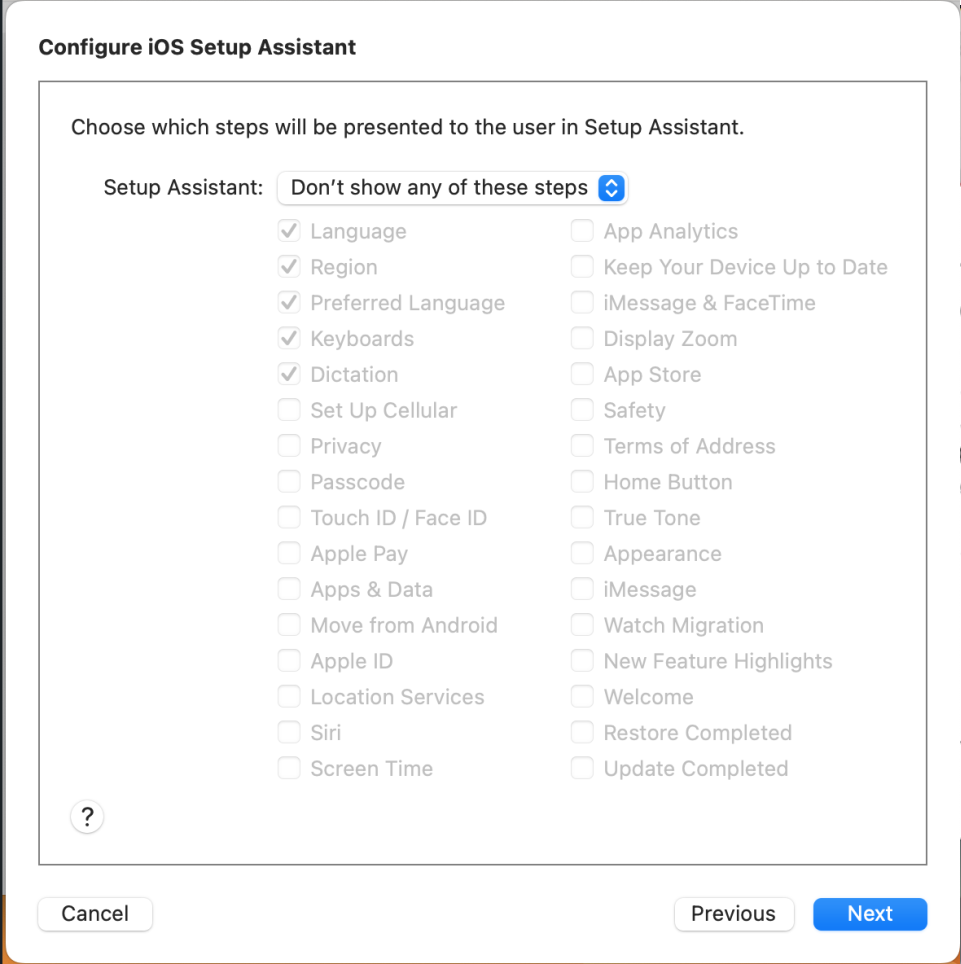Check the App Analytics checkbox
The height and width of the screenshot is (964, 961).
tap(582, 232)
